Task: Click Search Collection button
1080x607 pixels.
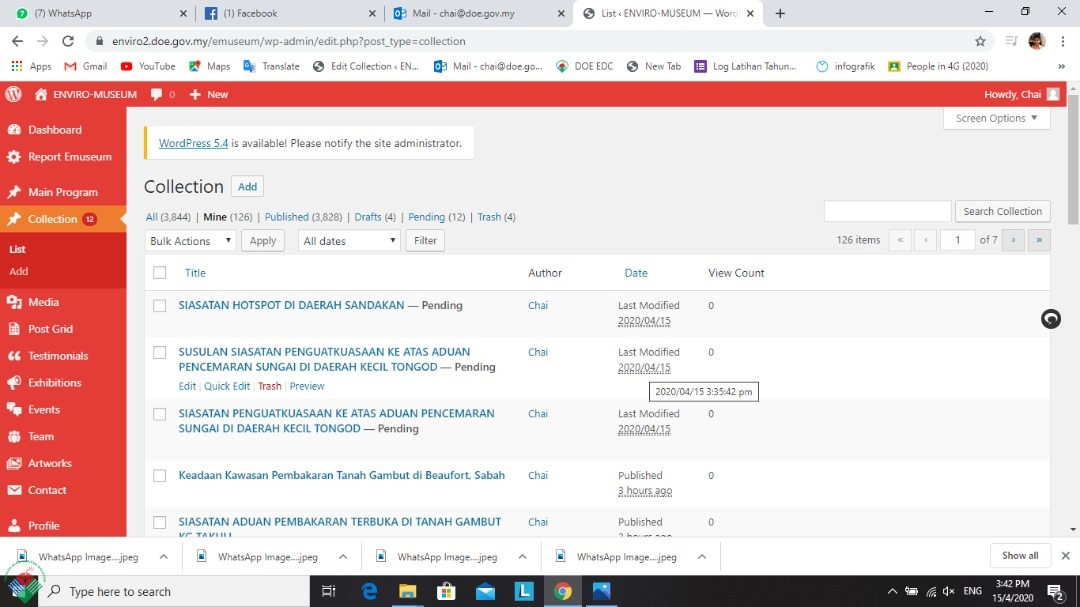Action: pyautogui.click(x=1002, y=212)
